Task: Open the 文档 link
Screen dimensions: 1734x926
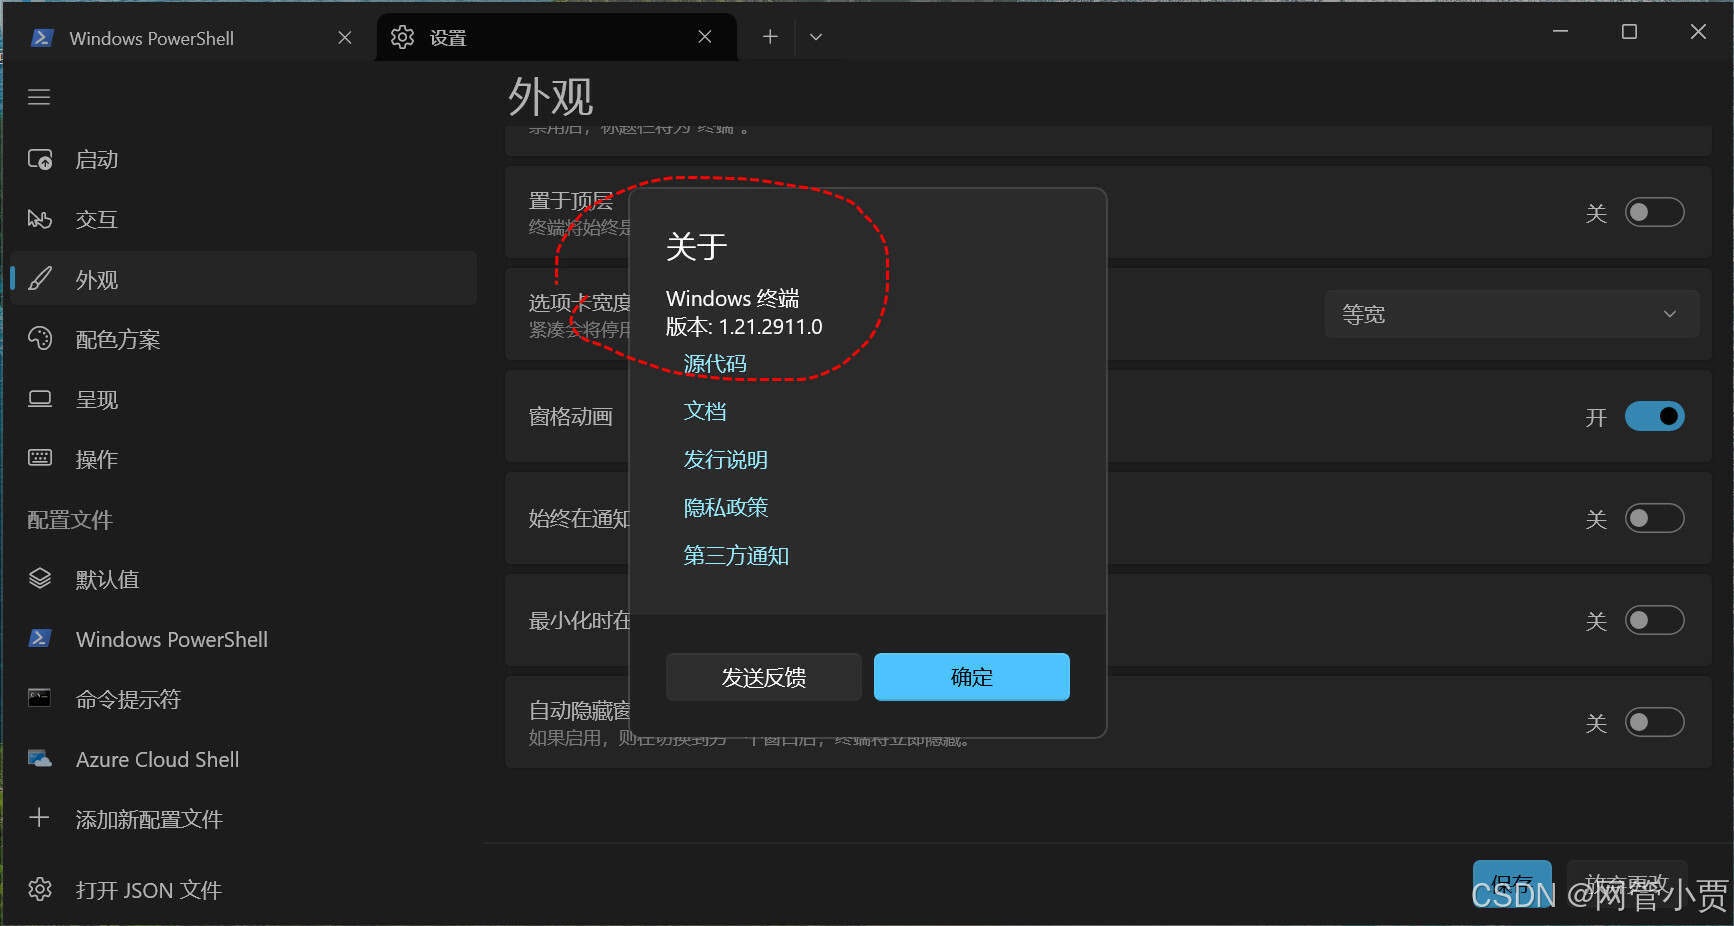Action: point(705,411)
